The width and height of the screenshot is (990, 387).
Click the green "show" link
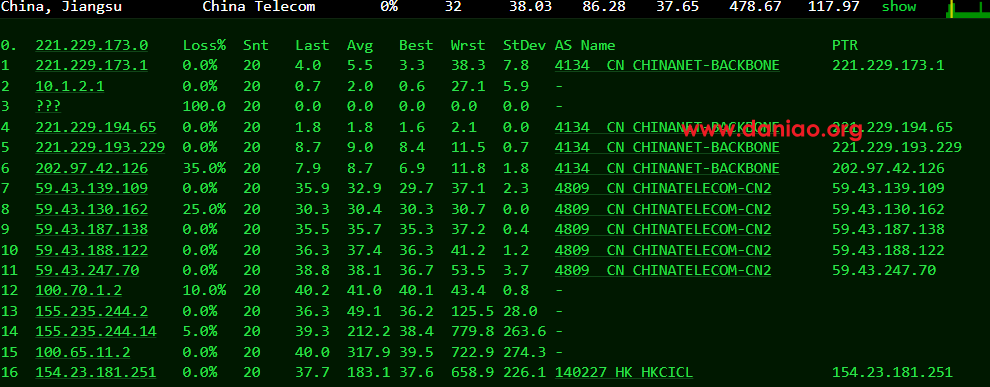(x=898, y=7)
